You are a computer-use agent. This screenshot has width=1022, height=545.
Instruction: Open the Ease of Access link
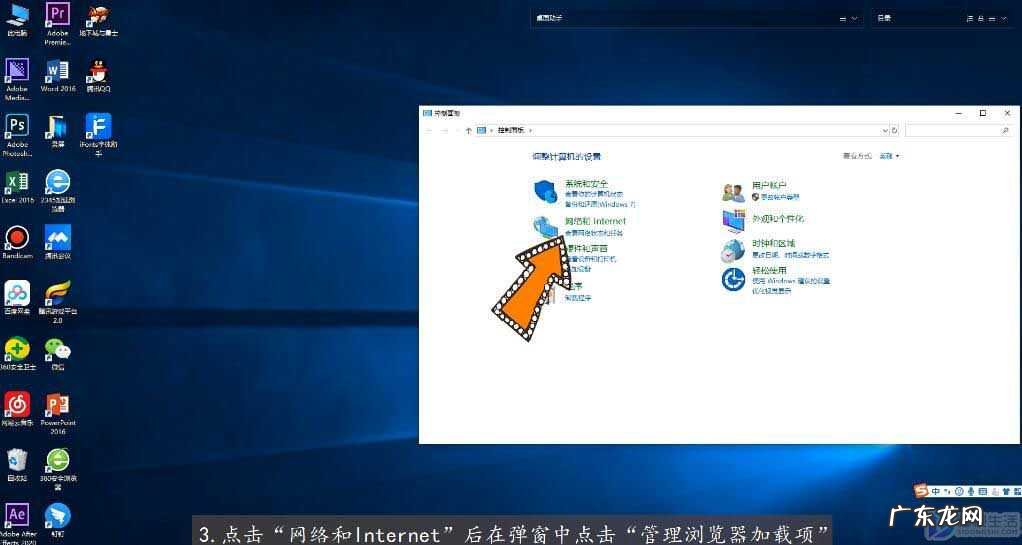click(x=769, y=271)
